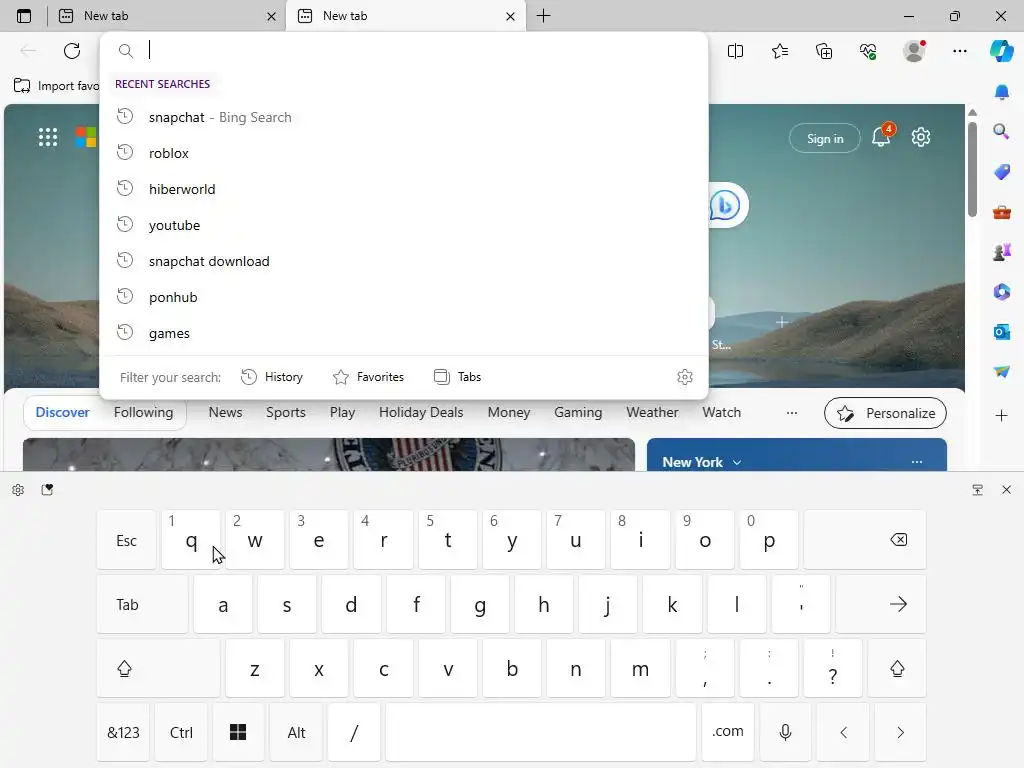The image size is (1024, 768).
Task: Tap the keyboard spacebar
Action: pos(541,732)
